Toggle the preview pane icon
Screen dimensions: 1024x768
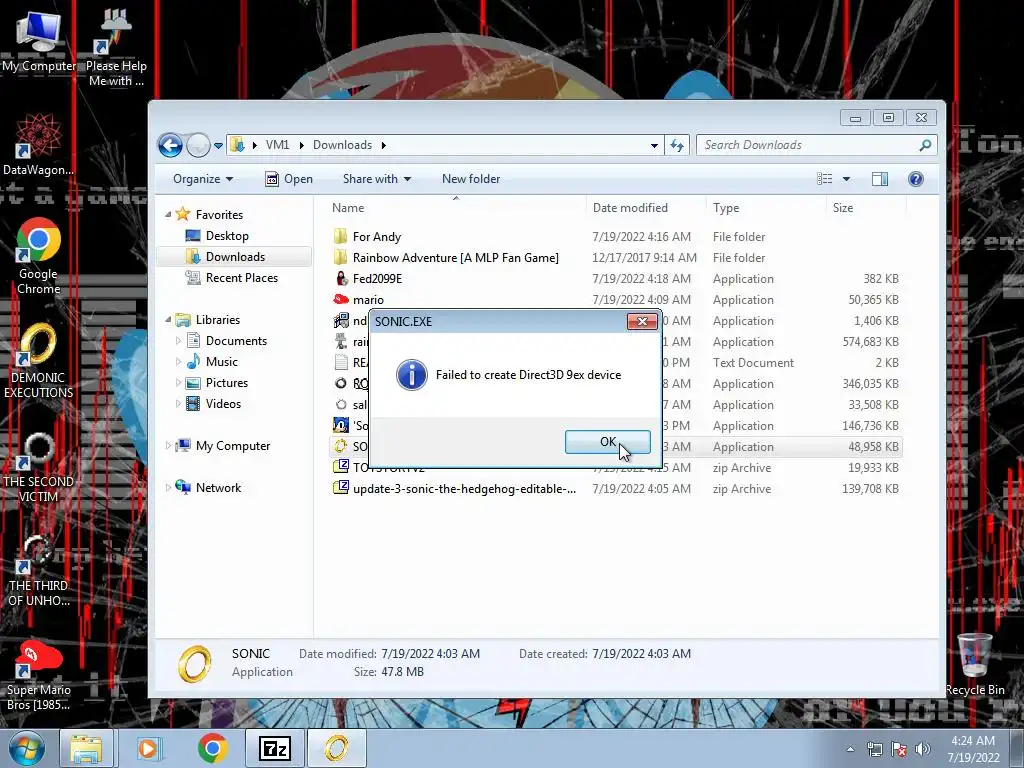pyautogui.click(x=880, y=179)
